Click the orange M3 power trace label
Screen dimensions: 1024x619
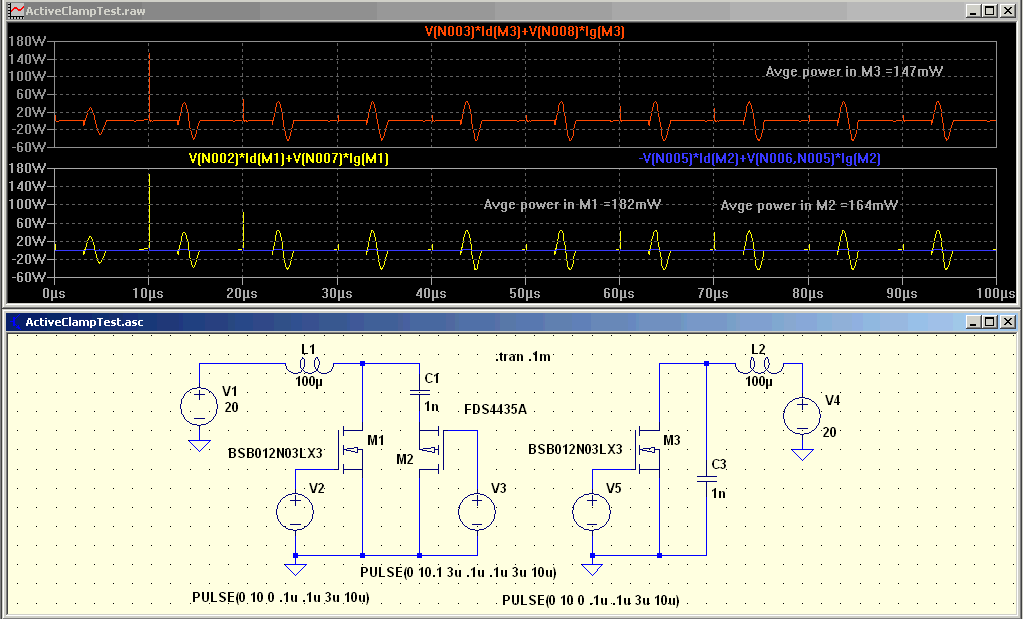click(x=524, y=31)
